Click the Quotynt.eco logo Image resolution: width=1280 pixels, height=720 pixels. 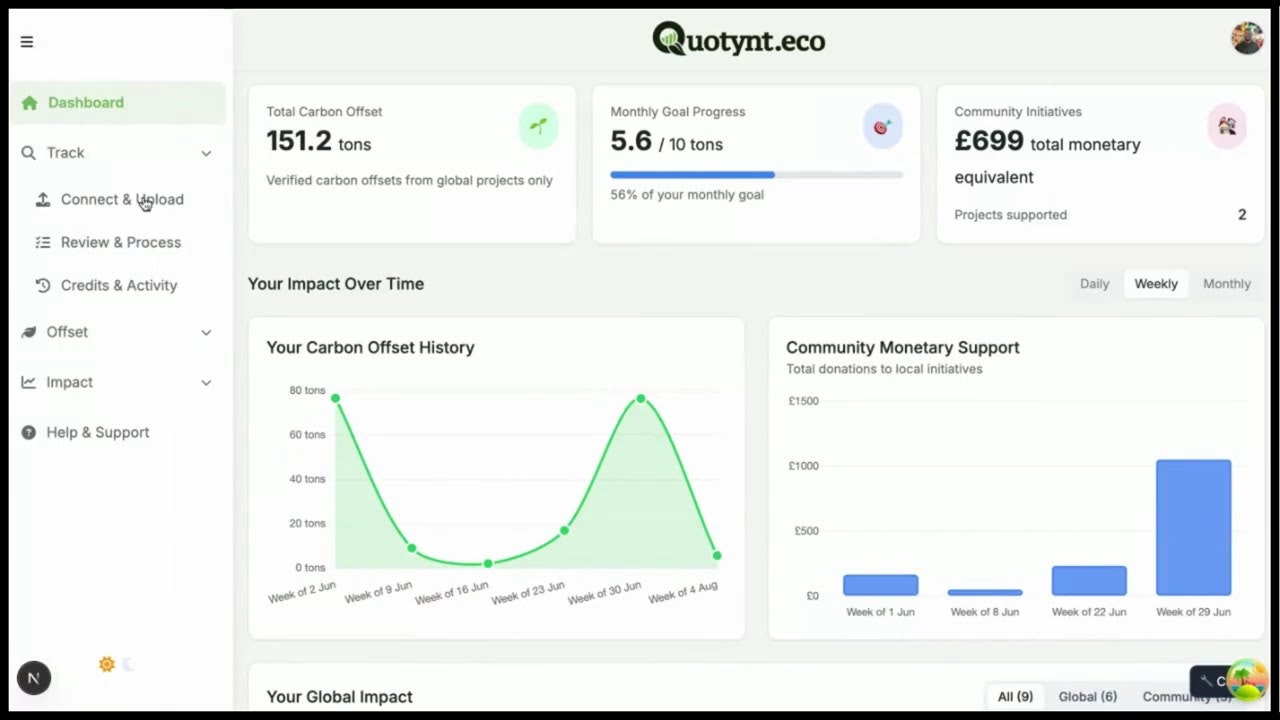[739, 40]
